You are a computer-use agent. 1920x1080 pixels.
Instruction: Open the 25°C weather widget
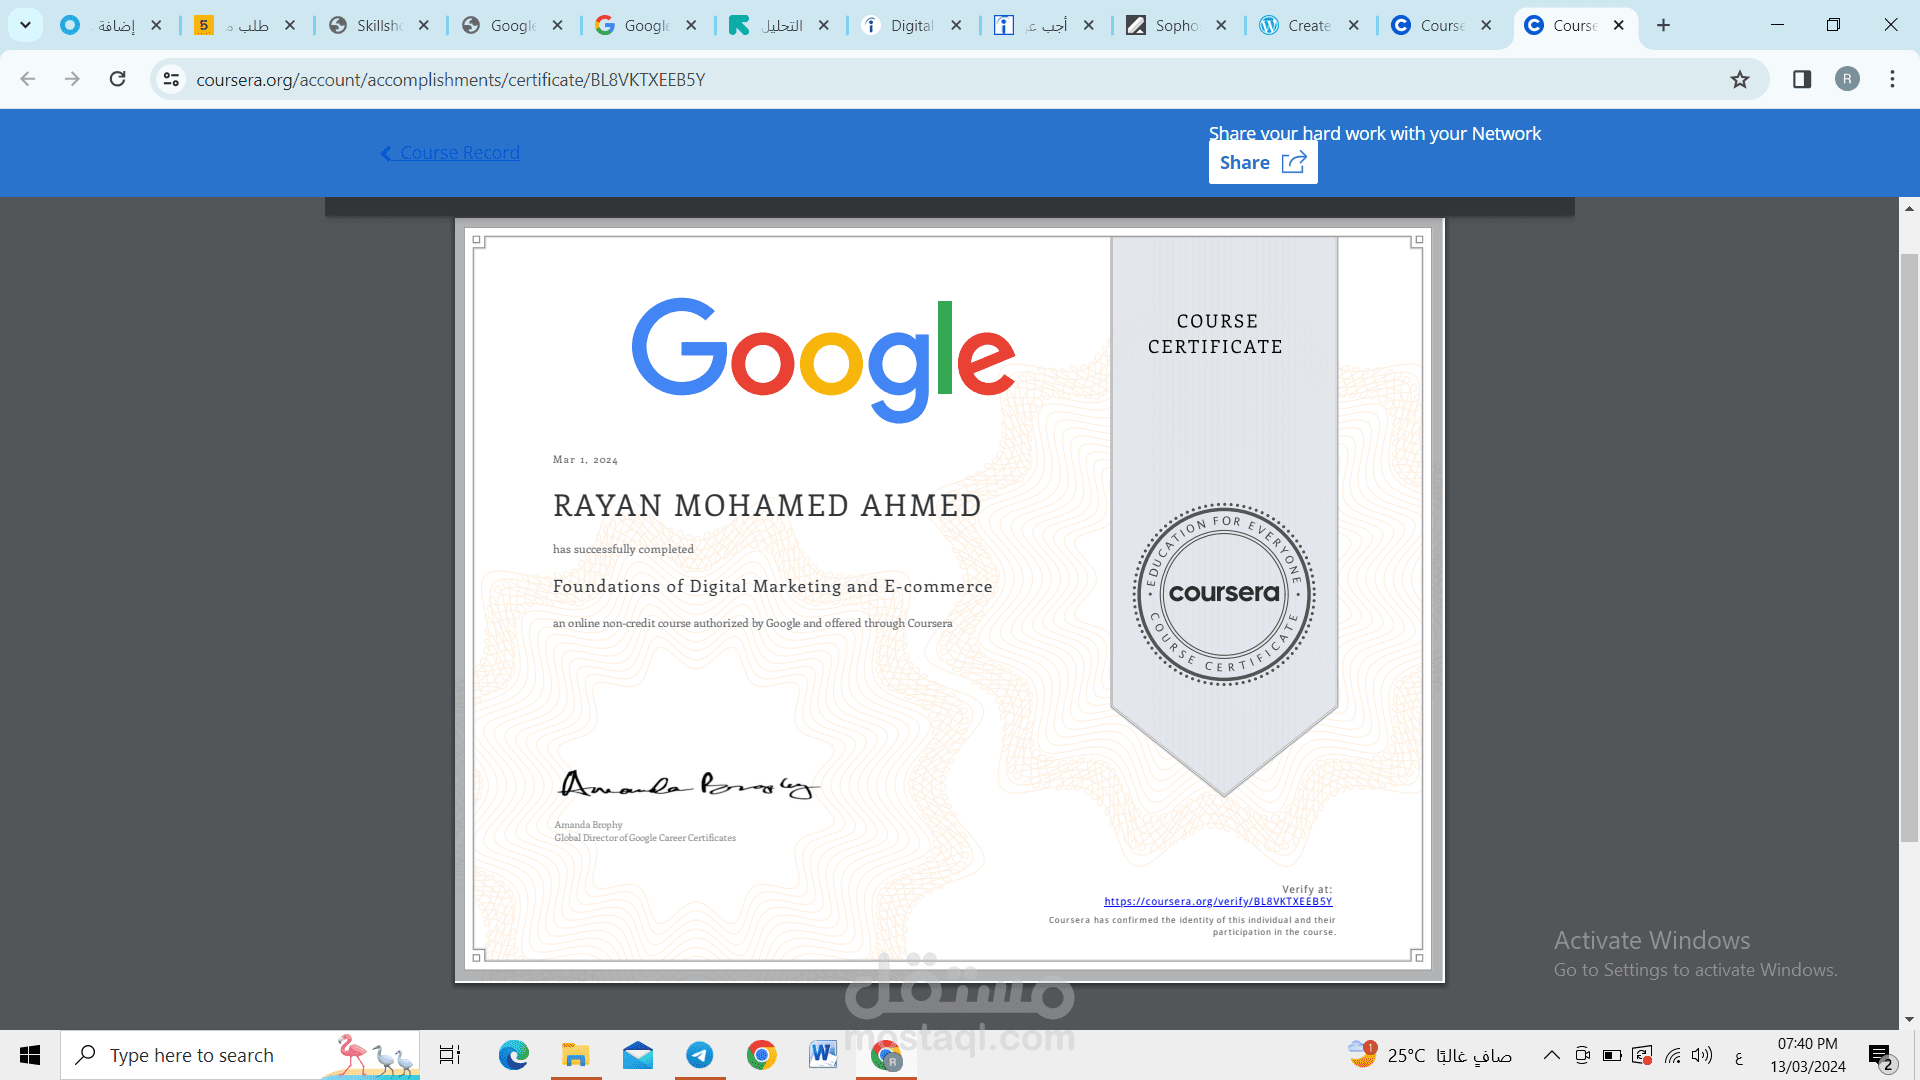pos(1430,1055)
